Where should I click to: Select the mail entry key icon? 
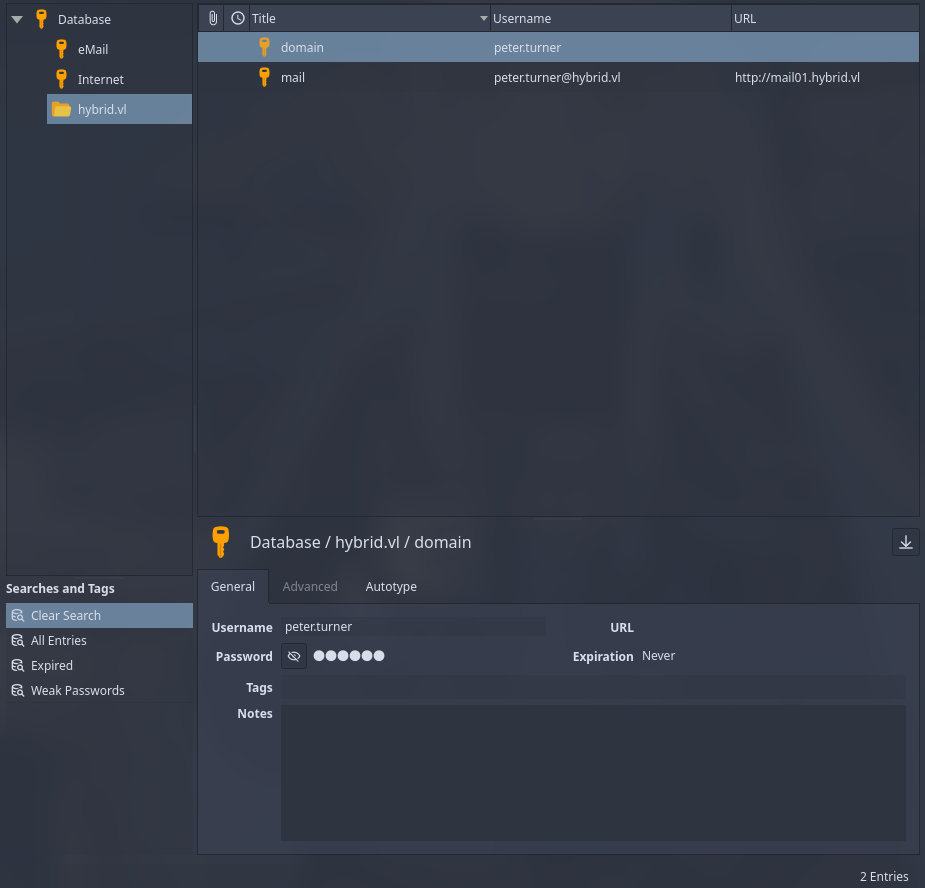[264, 77]
